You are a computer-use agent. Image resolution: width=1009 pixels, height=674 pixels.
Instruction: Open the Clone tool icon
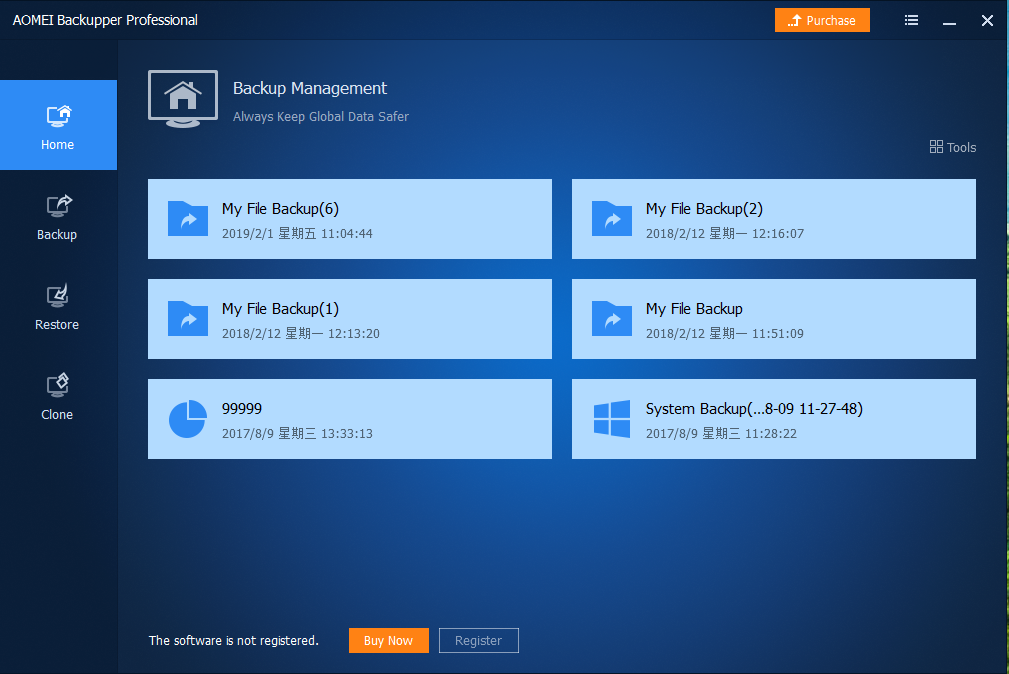(x=58, y=385)
